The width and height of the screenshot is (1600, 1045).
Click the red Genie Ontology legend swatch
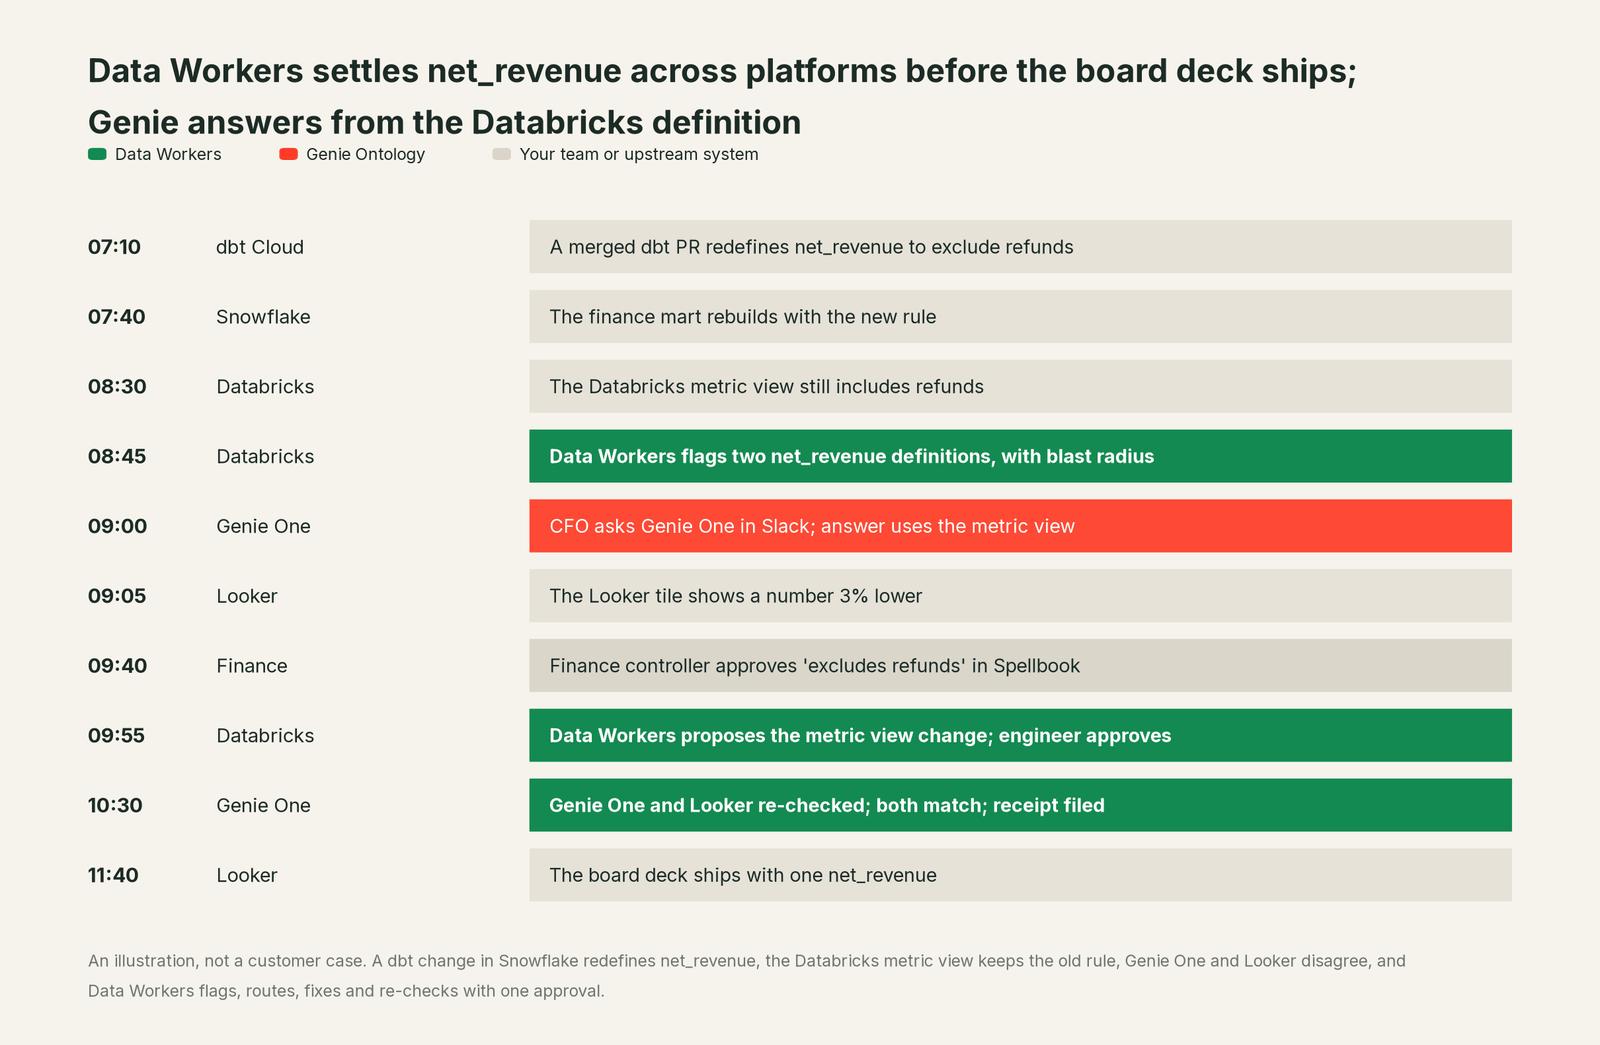(x=288, y=154)
